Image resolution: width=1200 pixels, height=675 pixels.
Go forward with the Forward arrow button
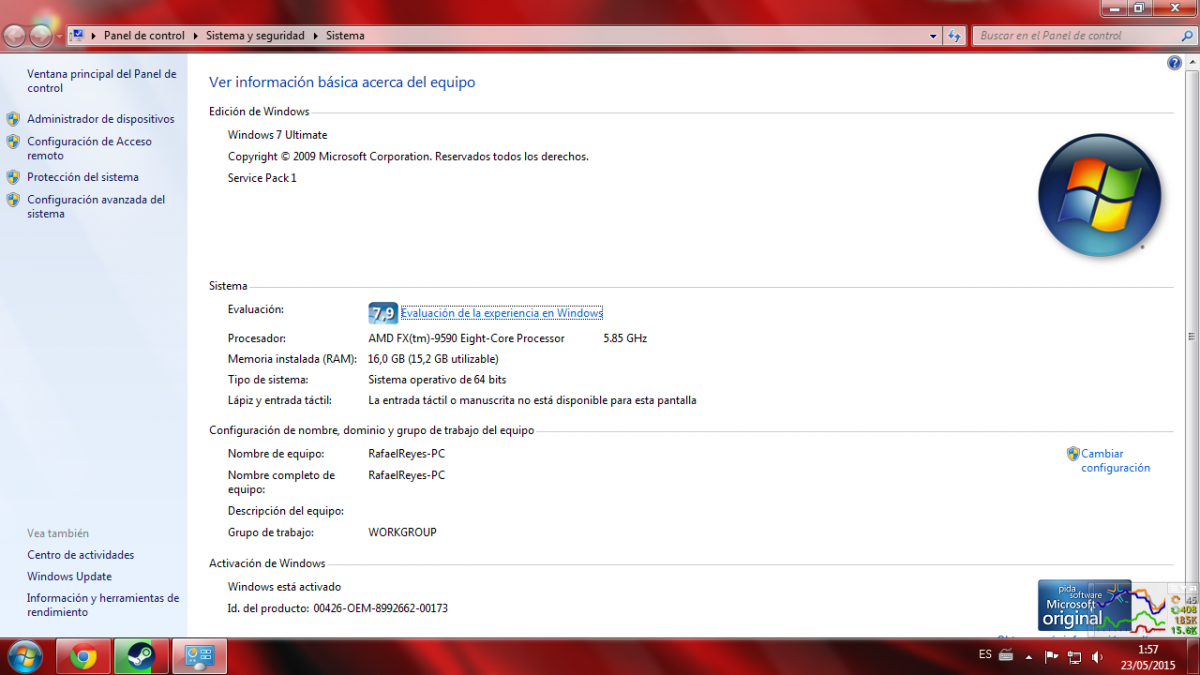coord(41,36)
